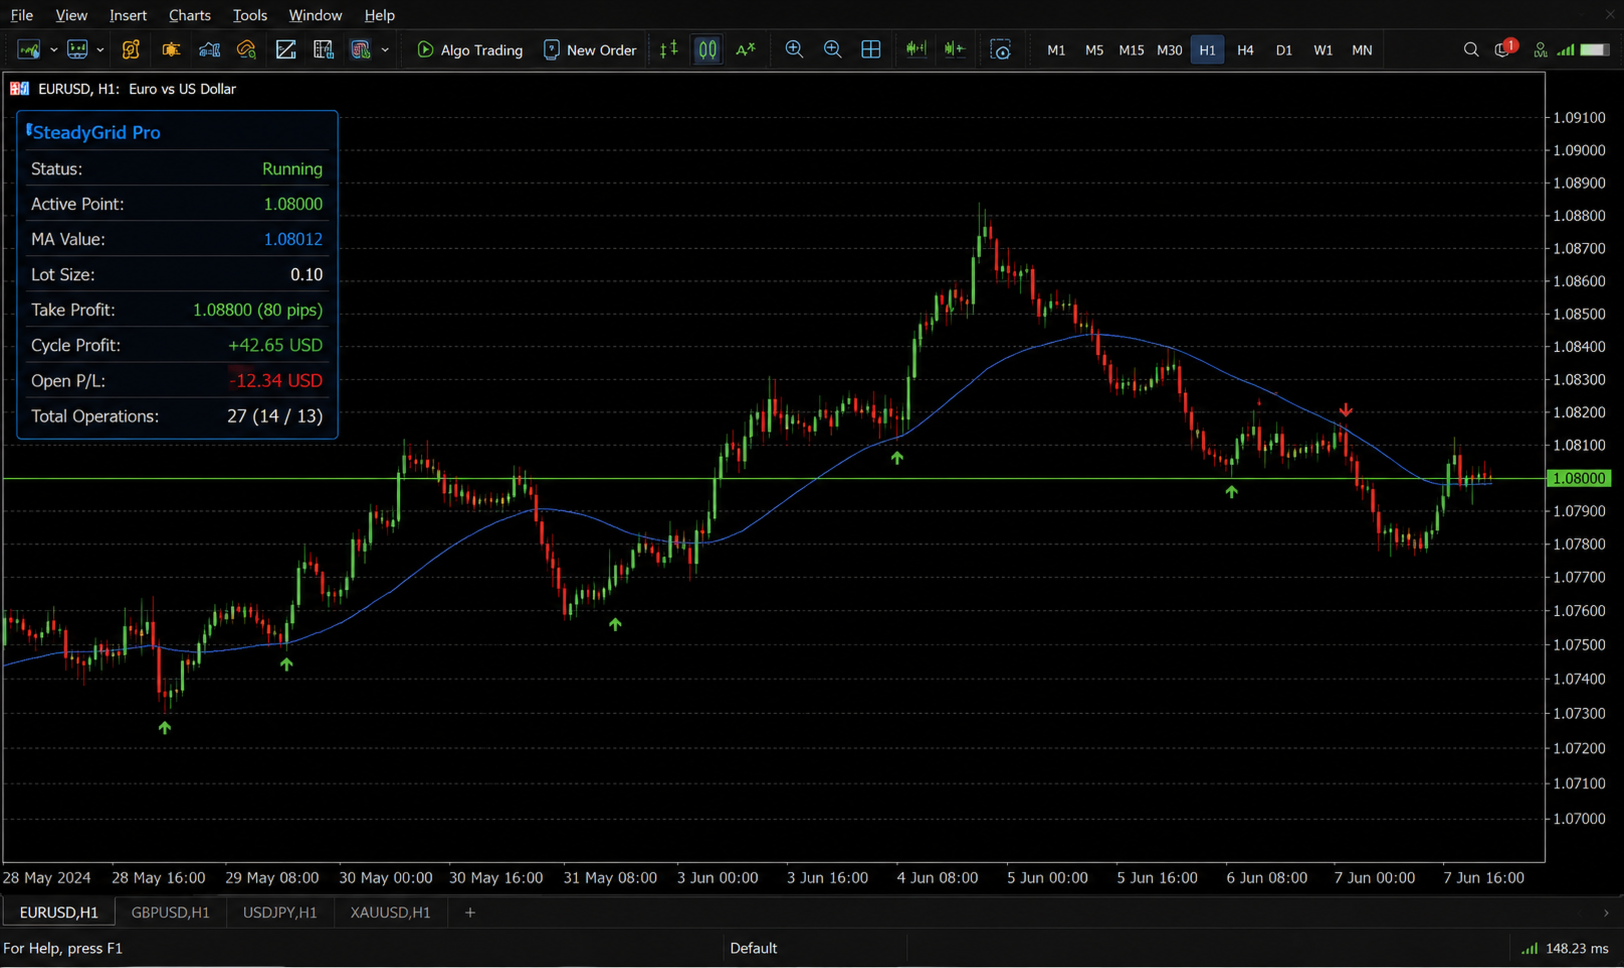
Task: Click the green community user icon
Action: (1541, 50)
